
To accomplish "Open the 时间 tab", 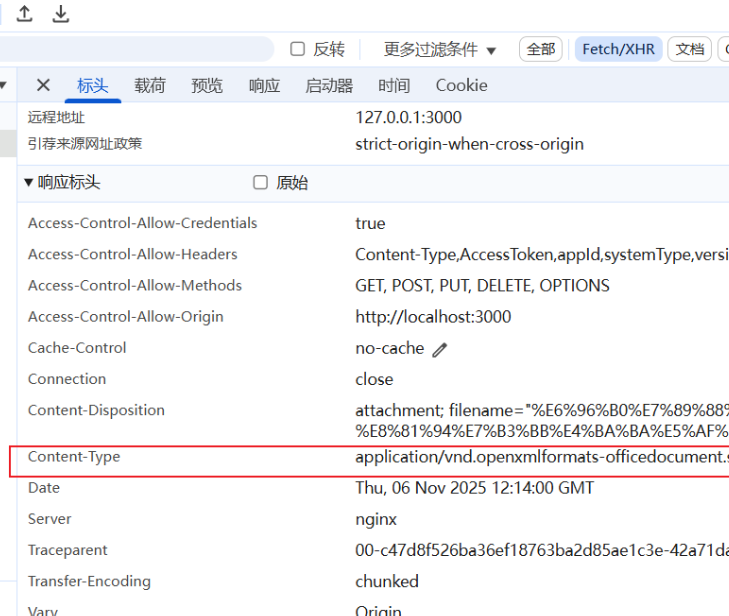I will pos(394,86).
